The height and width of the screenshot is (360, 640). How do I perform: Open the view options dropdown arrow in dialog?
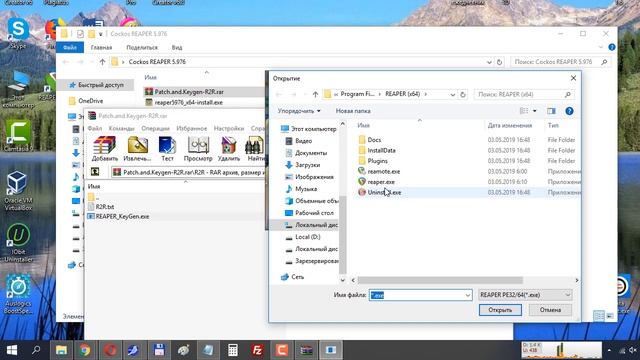pos(535,111)
